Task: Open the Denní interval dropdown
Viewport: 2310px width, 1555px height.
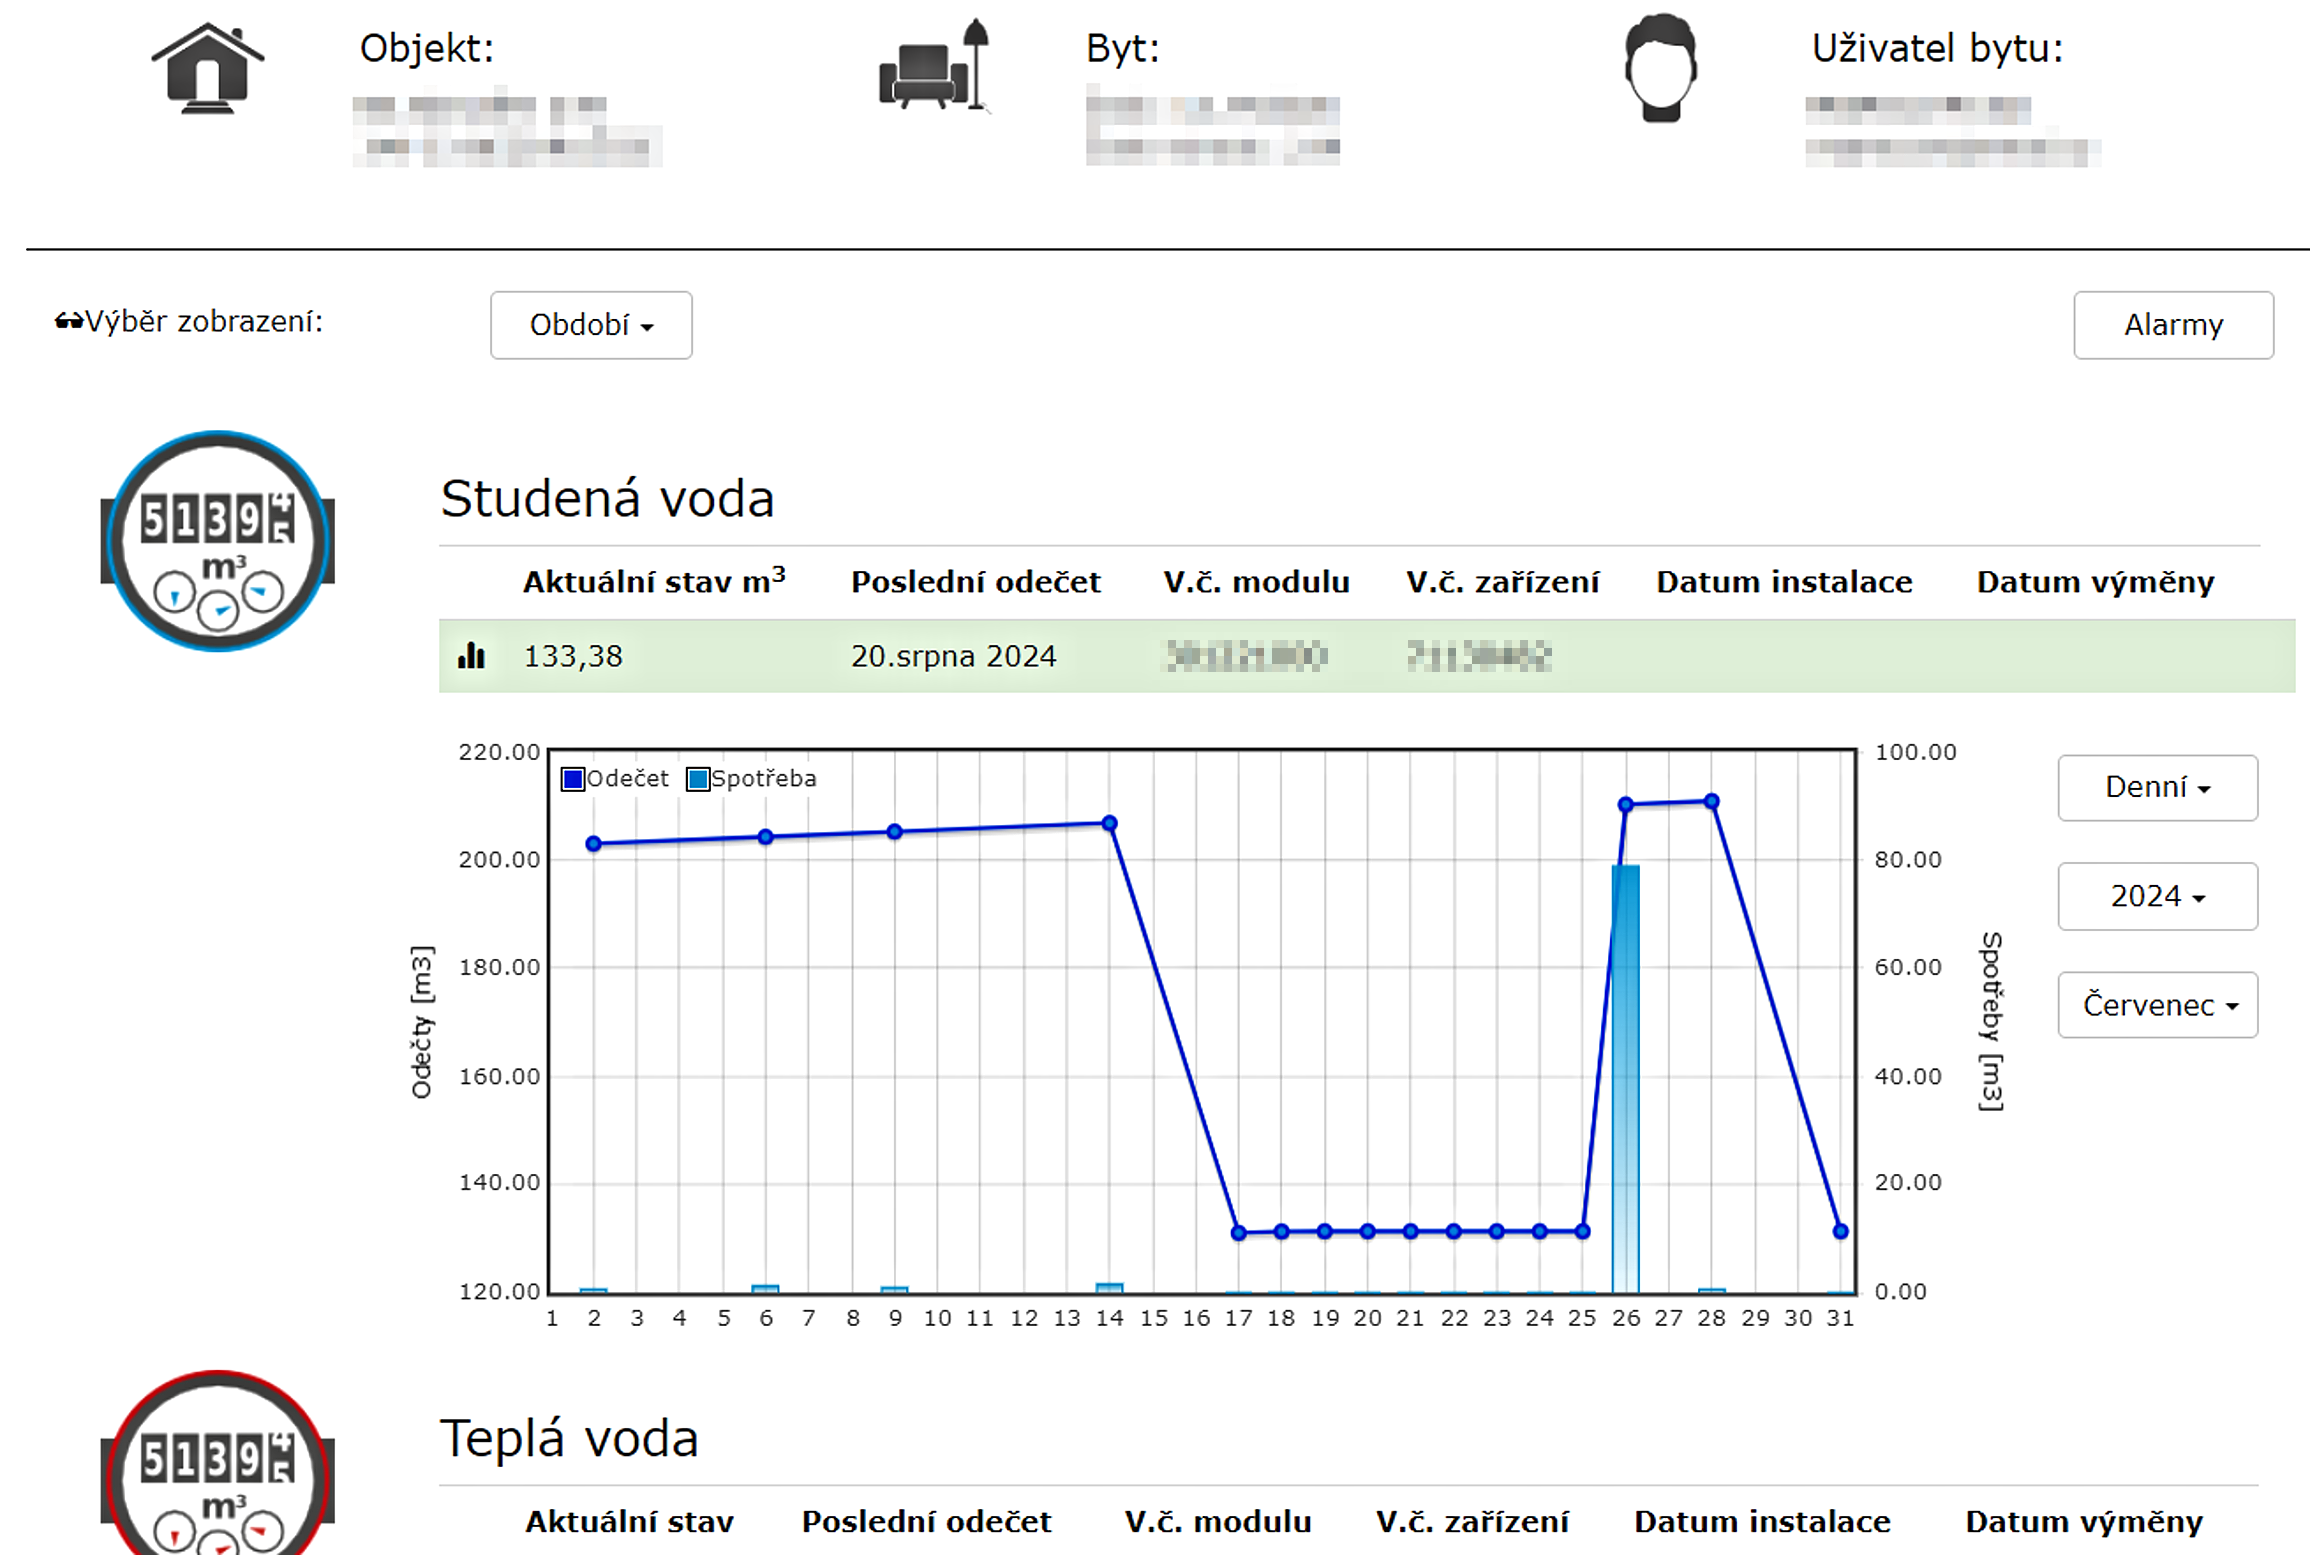Action: pyautogui.click(x=2156, y=788)
